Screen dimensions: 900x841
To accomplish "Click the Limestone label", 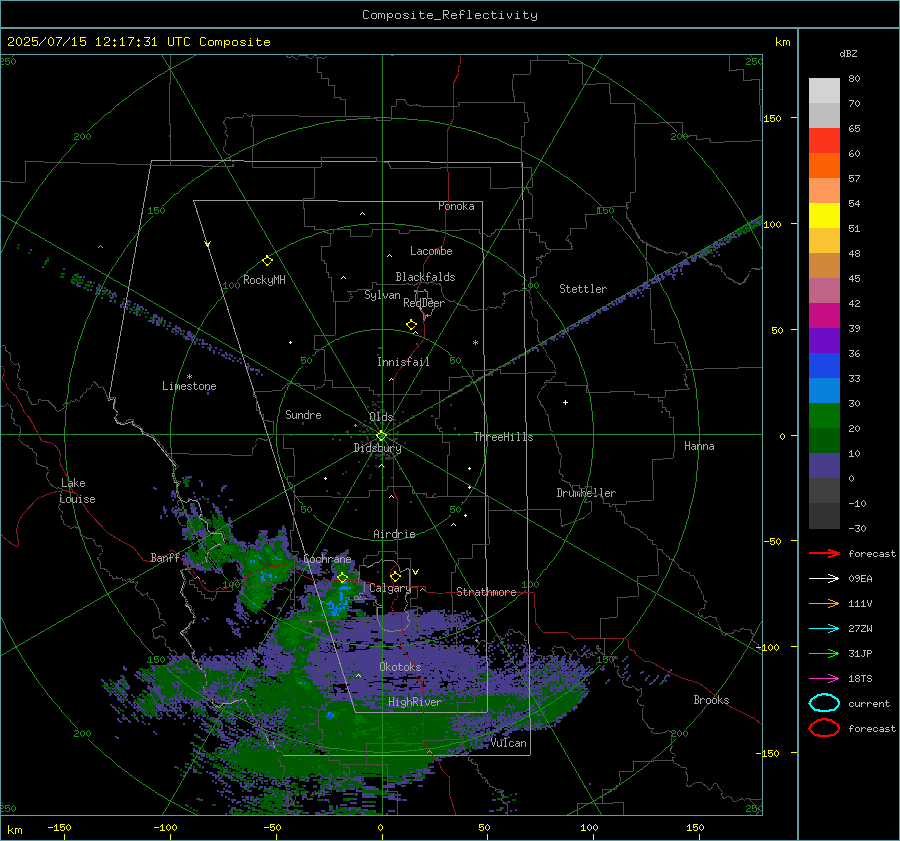I will (189, 386).
